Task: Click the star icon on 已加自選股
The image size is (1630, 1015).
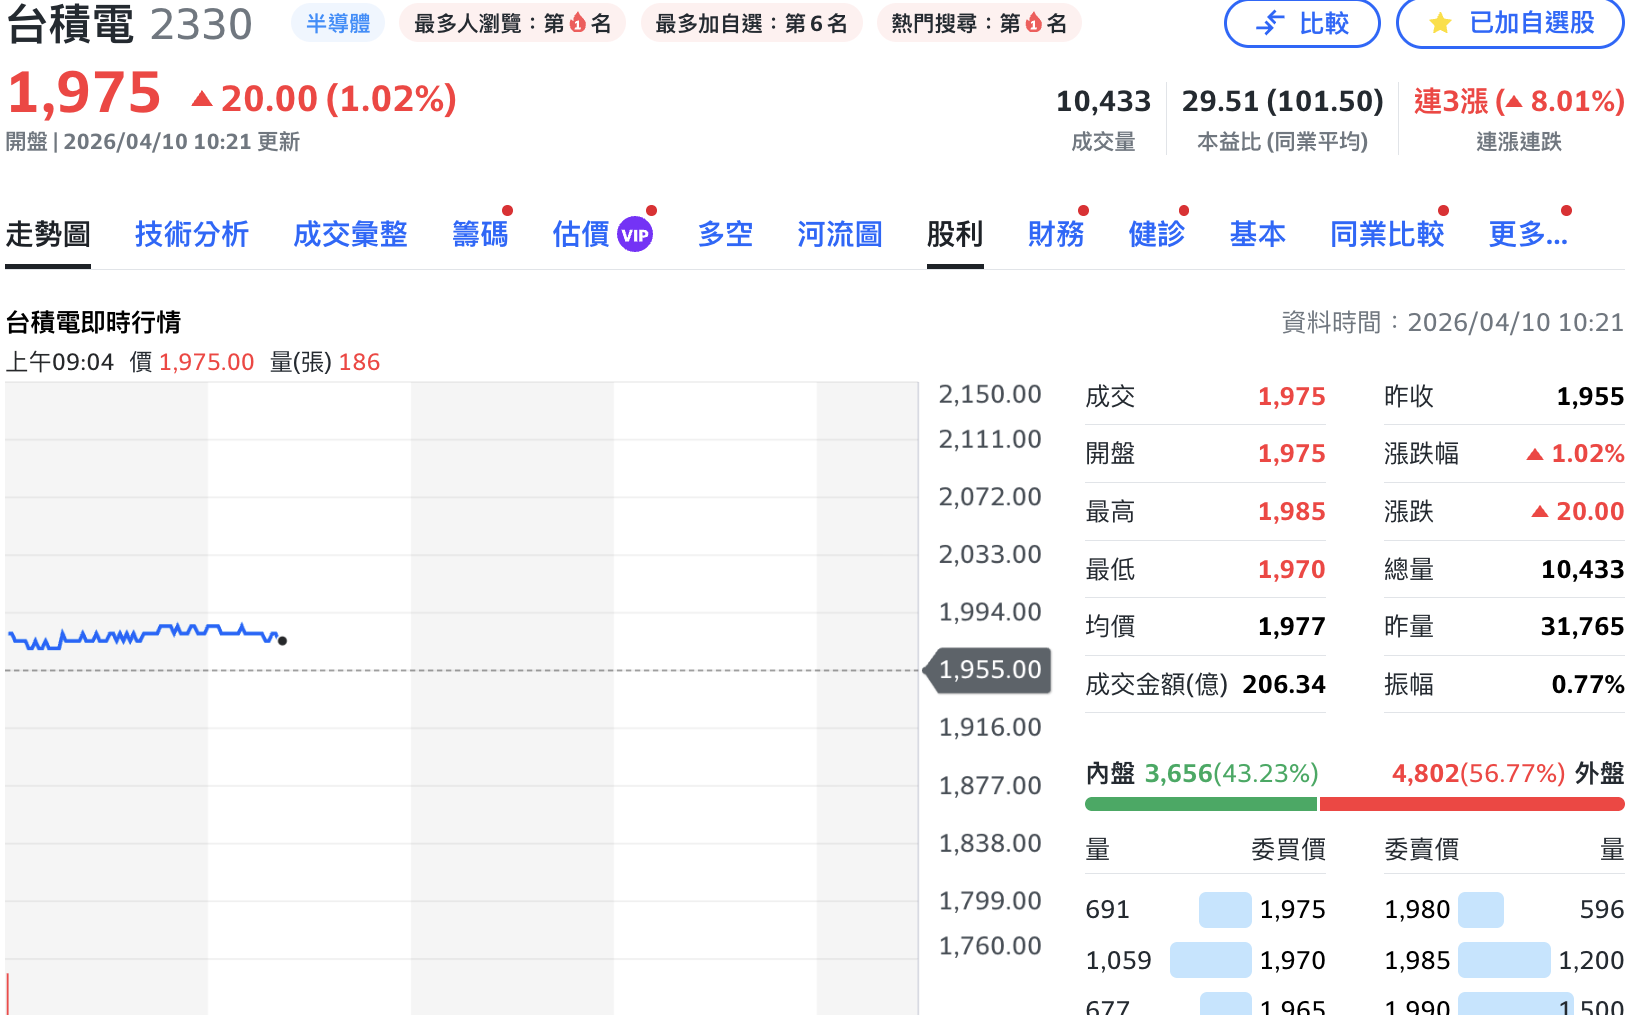Action: 1440,23
